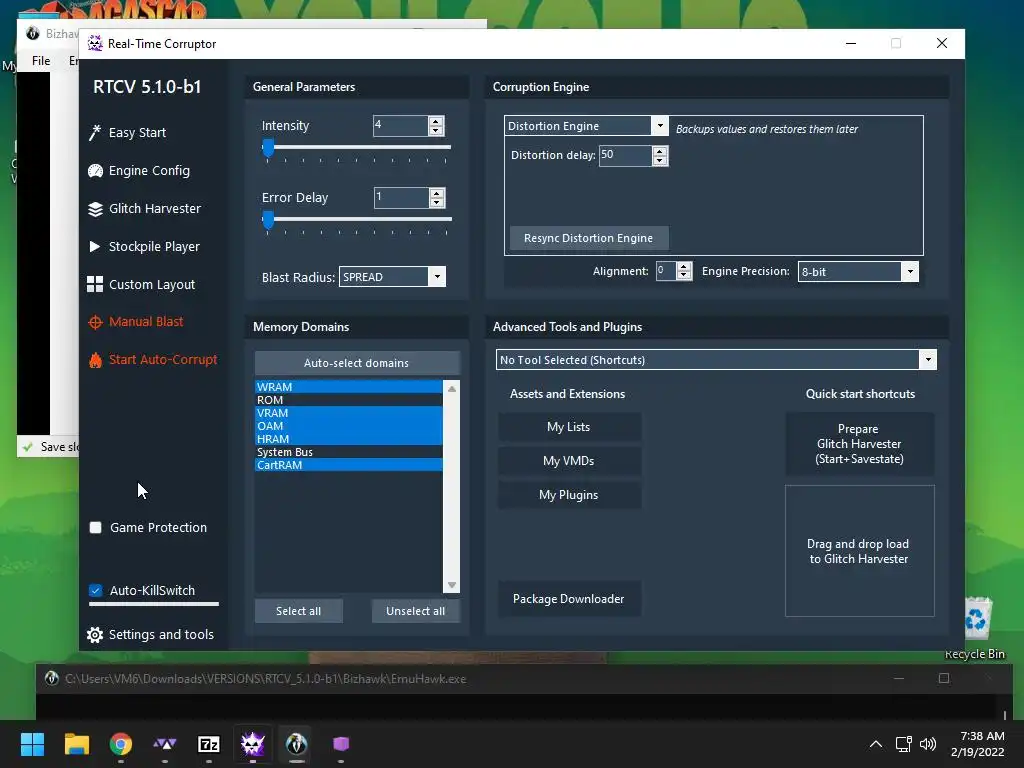Click the Real-Time Corruptor title bar logo
This screenshot has height=768, width=1024.
click(x=95, y=43)
